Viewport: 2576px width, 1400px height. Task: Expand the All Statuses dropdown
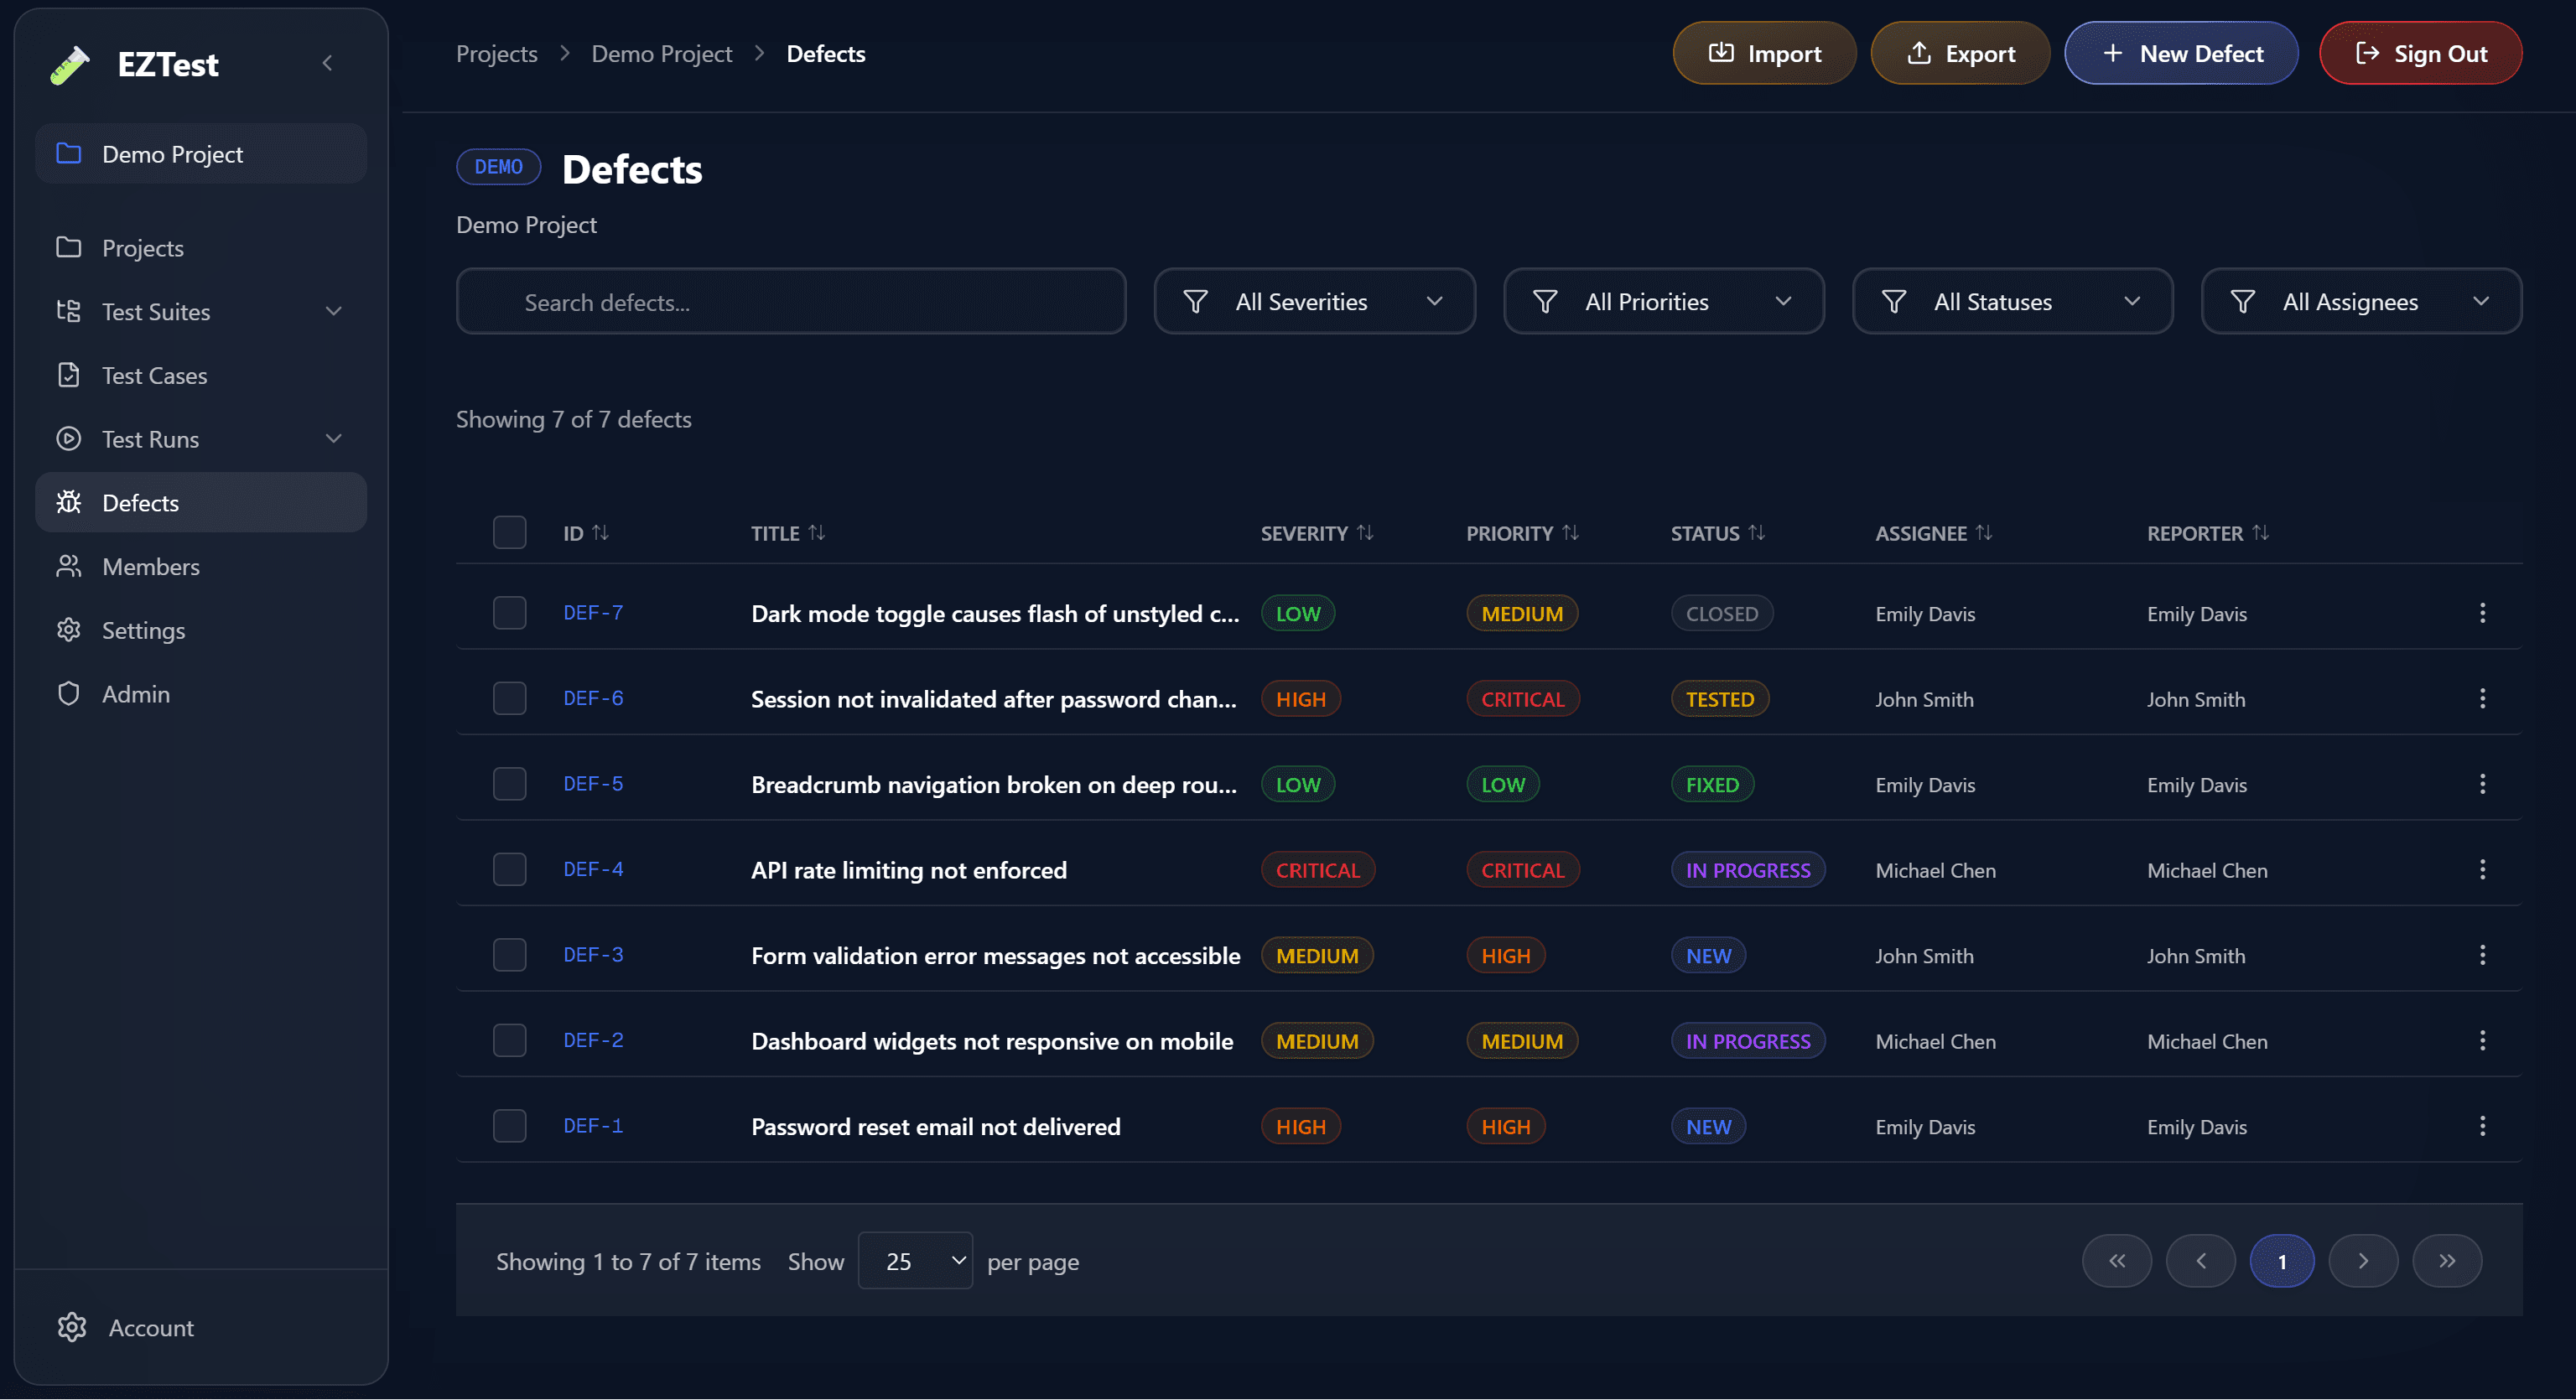pyautogui.click(x=2012, y=301)
